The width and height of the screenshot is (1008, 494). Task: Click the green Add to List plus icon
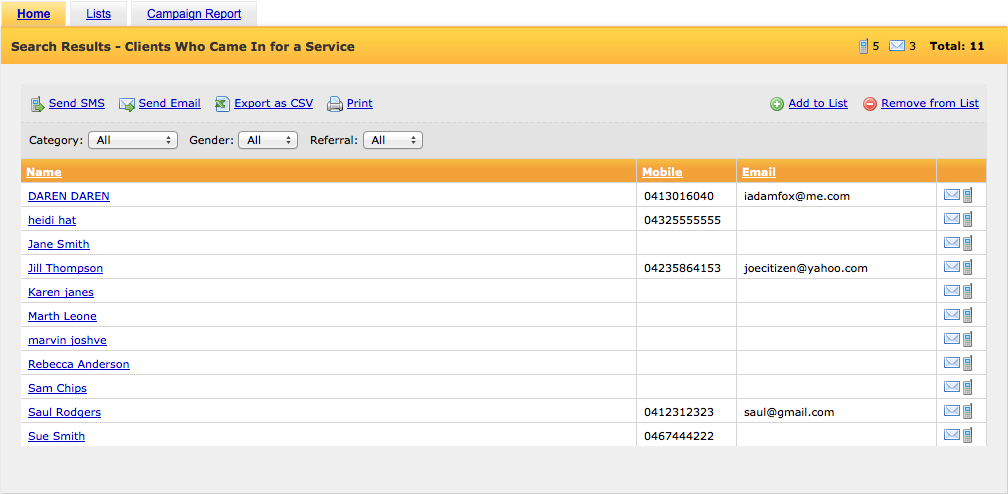pos(777,104)
